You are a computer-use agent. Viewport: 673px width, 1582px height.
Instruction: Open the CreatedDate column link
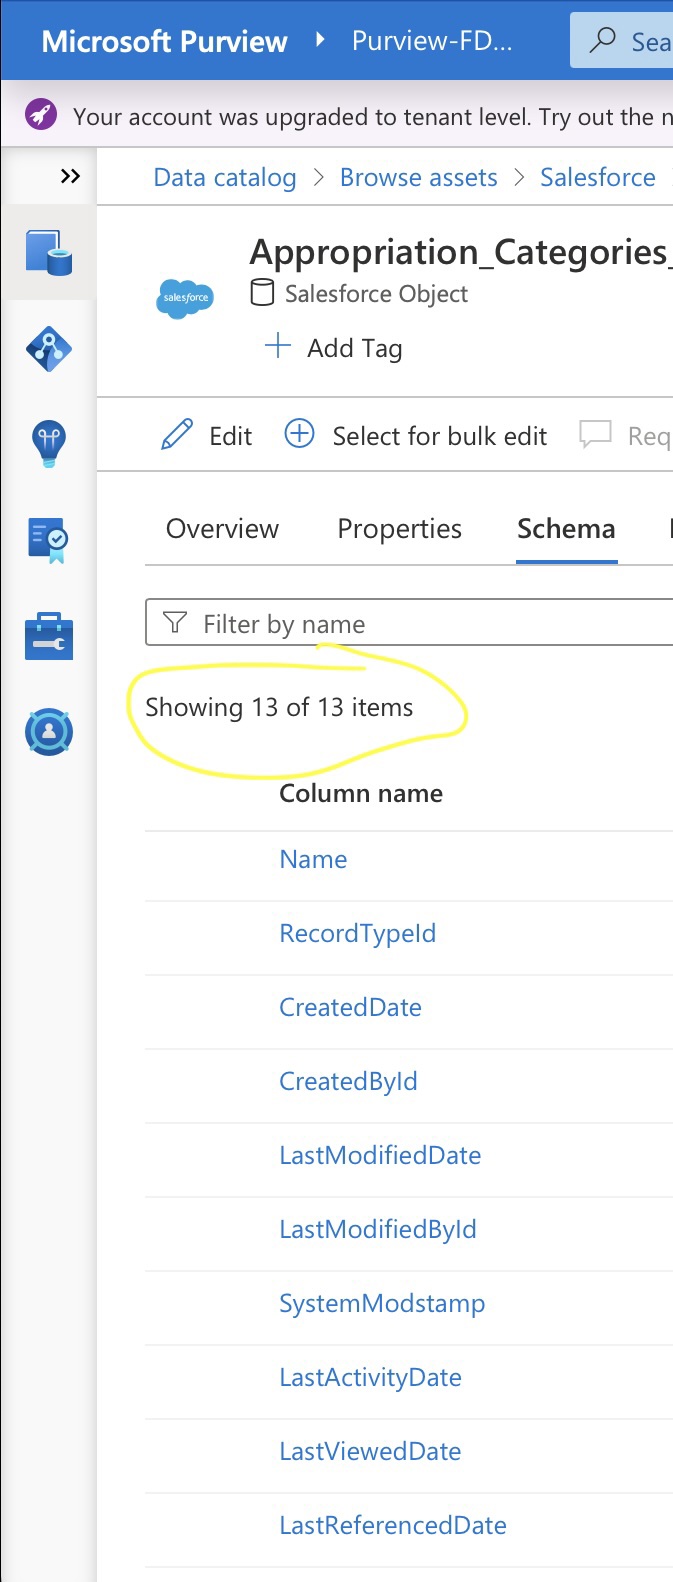[350, 1007]
